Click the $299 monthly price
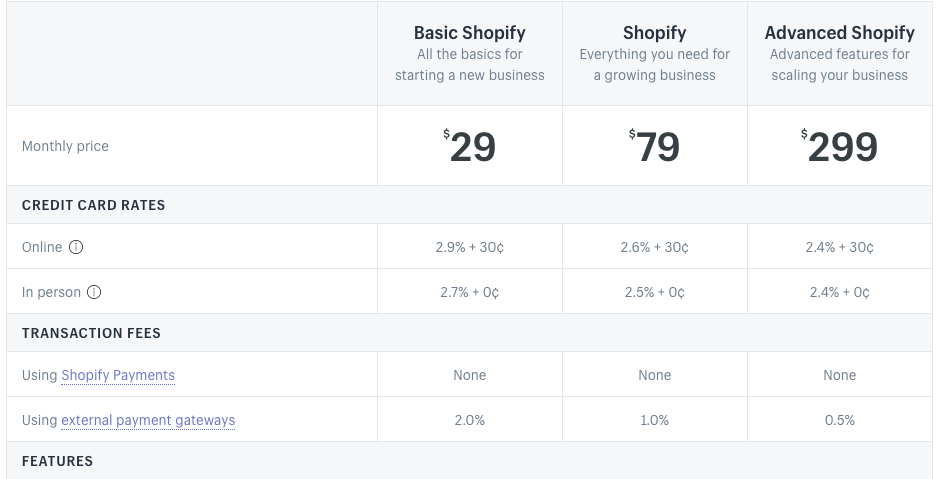Image resolution: width=942 pixels, height=479 pixels. pos(839,146)
